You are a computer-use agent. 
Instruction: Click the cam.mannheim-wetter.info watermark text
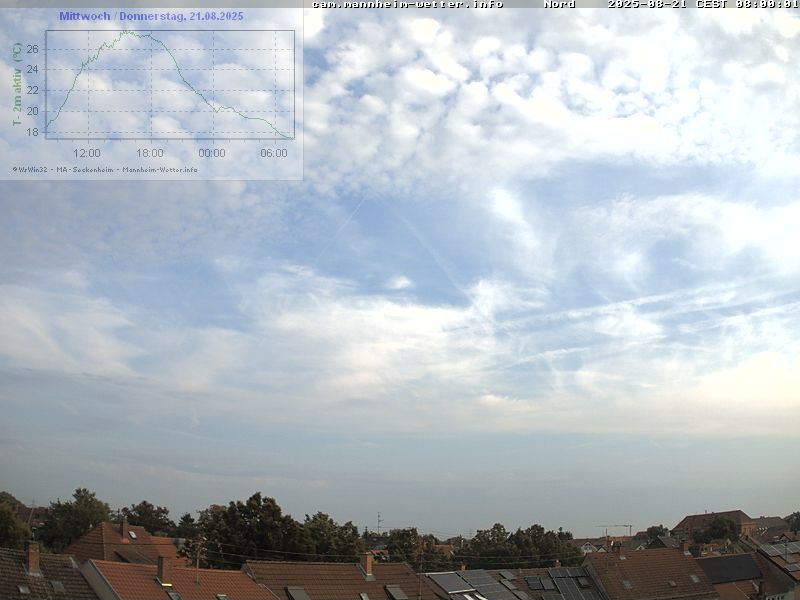coord(407,4)
